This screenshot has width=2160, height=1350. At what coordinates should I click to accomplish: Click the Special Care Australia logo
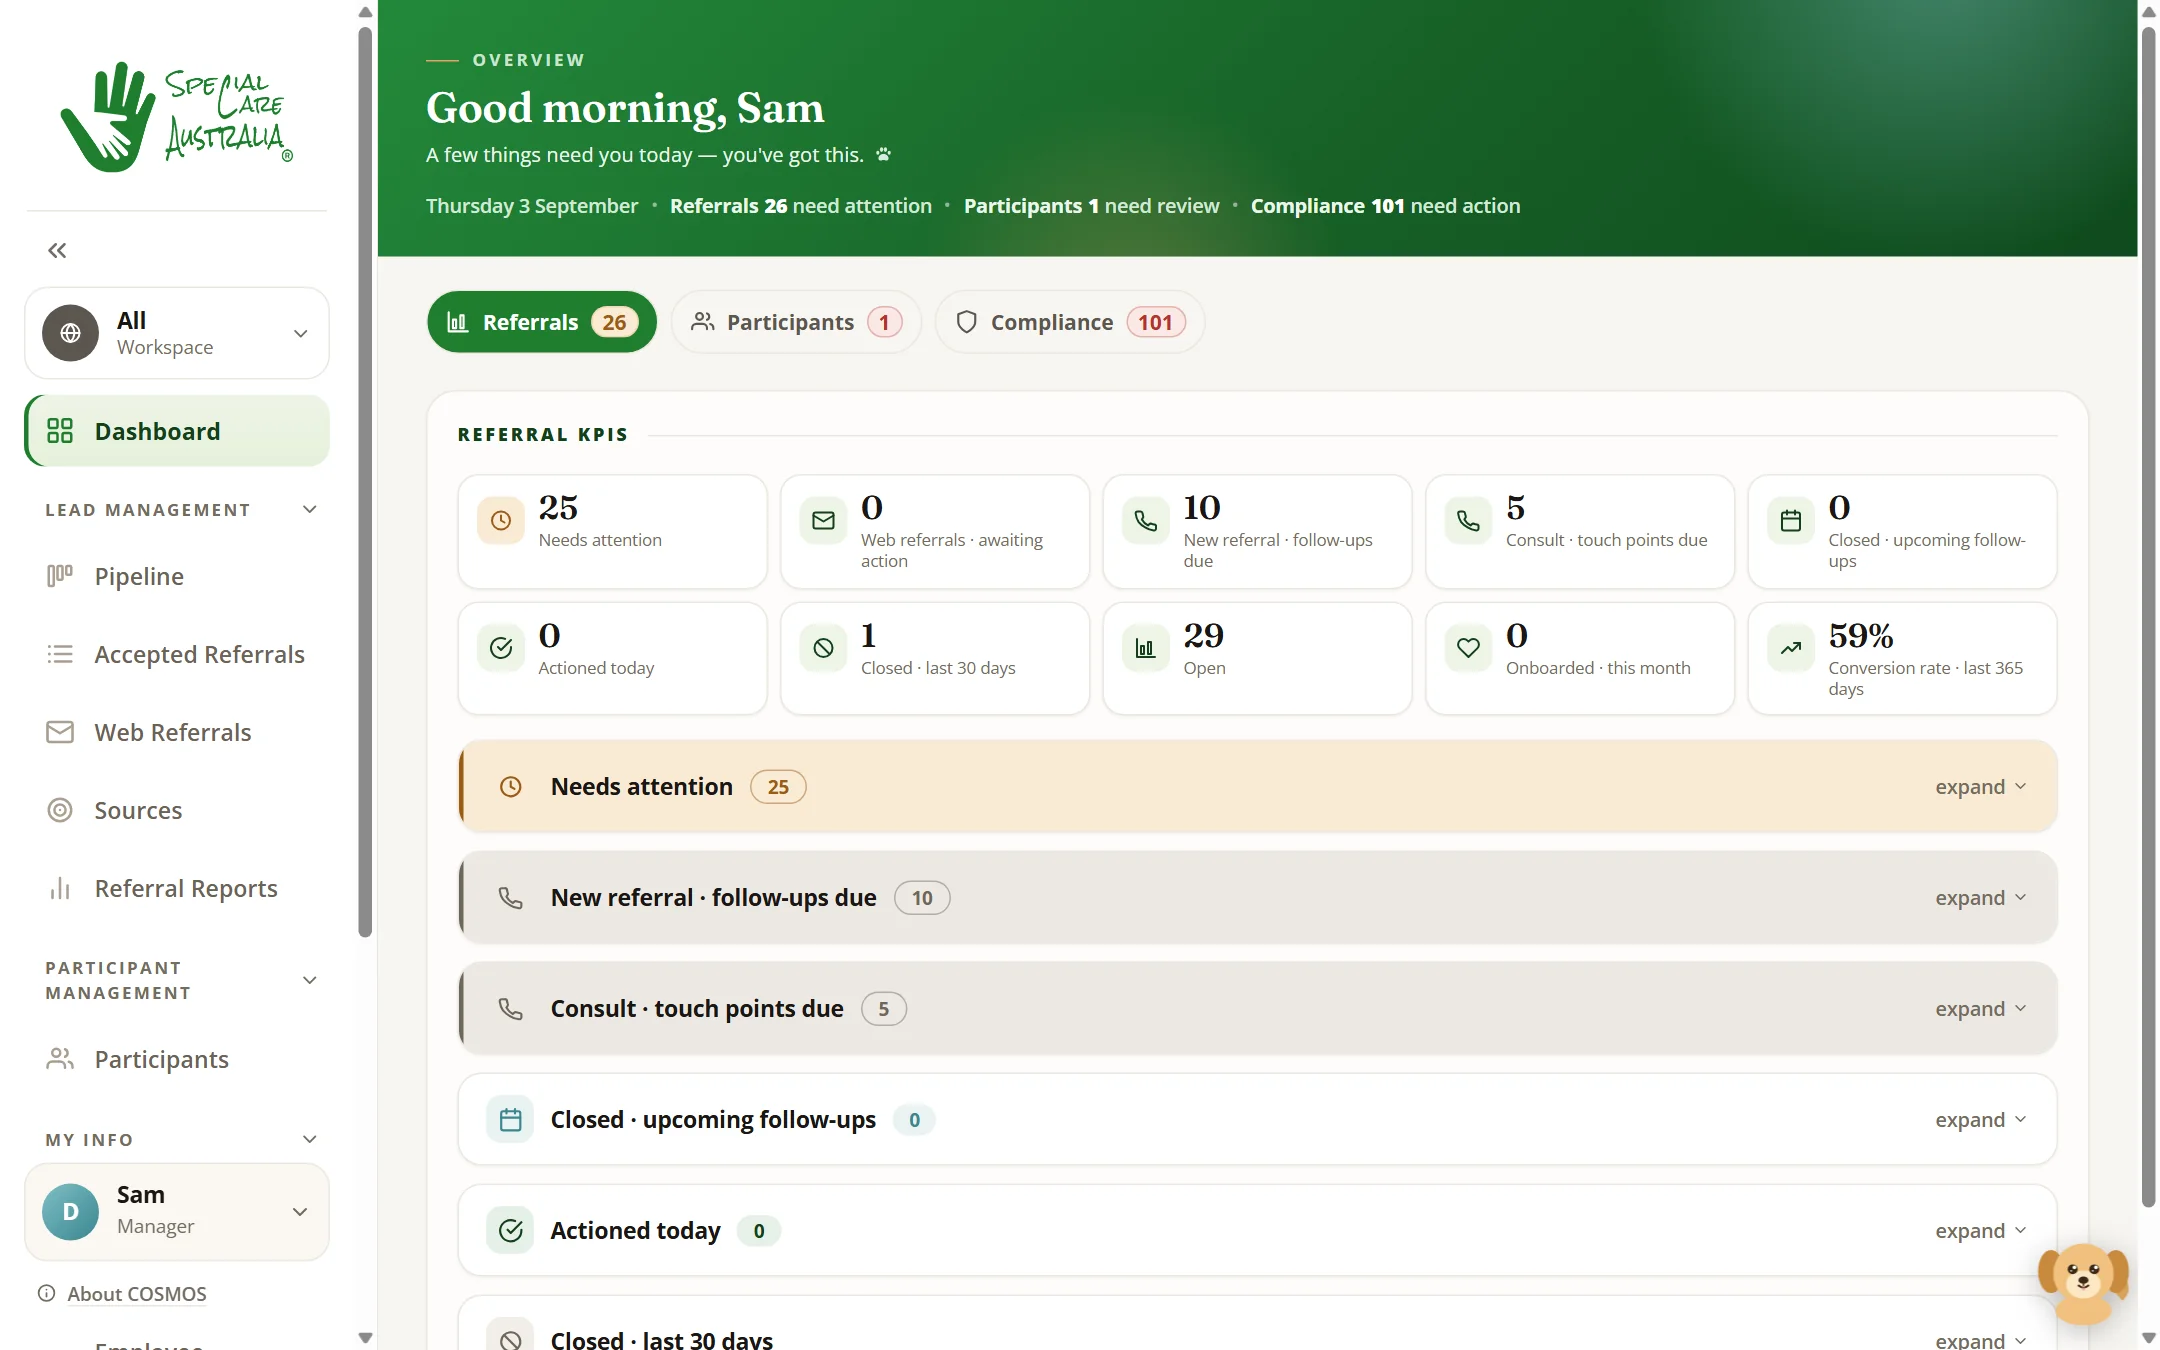(176, 117)
